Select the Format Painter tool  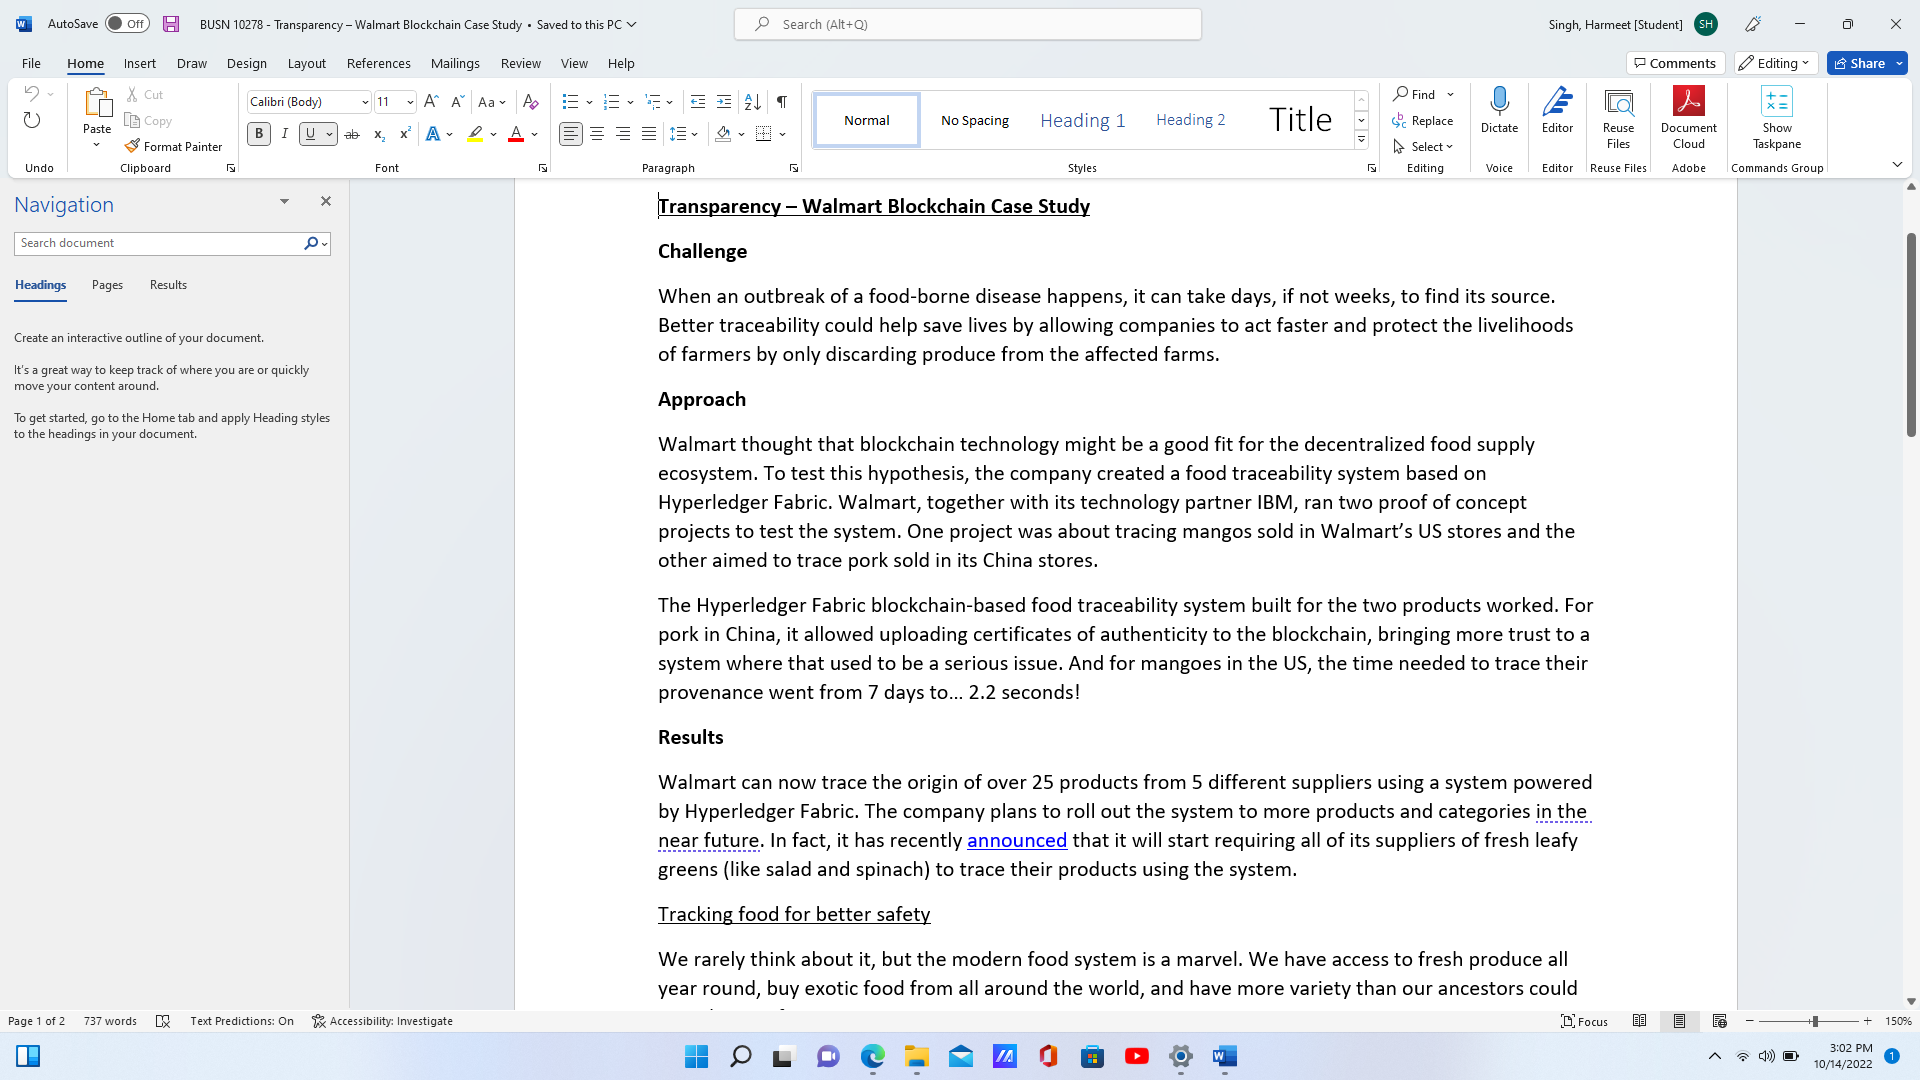pyautogui.click(x=174, y=146)
